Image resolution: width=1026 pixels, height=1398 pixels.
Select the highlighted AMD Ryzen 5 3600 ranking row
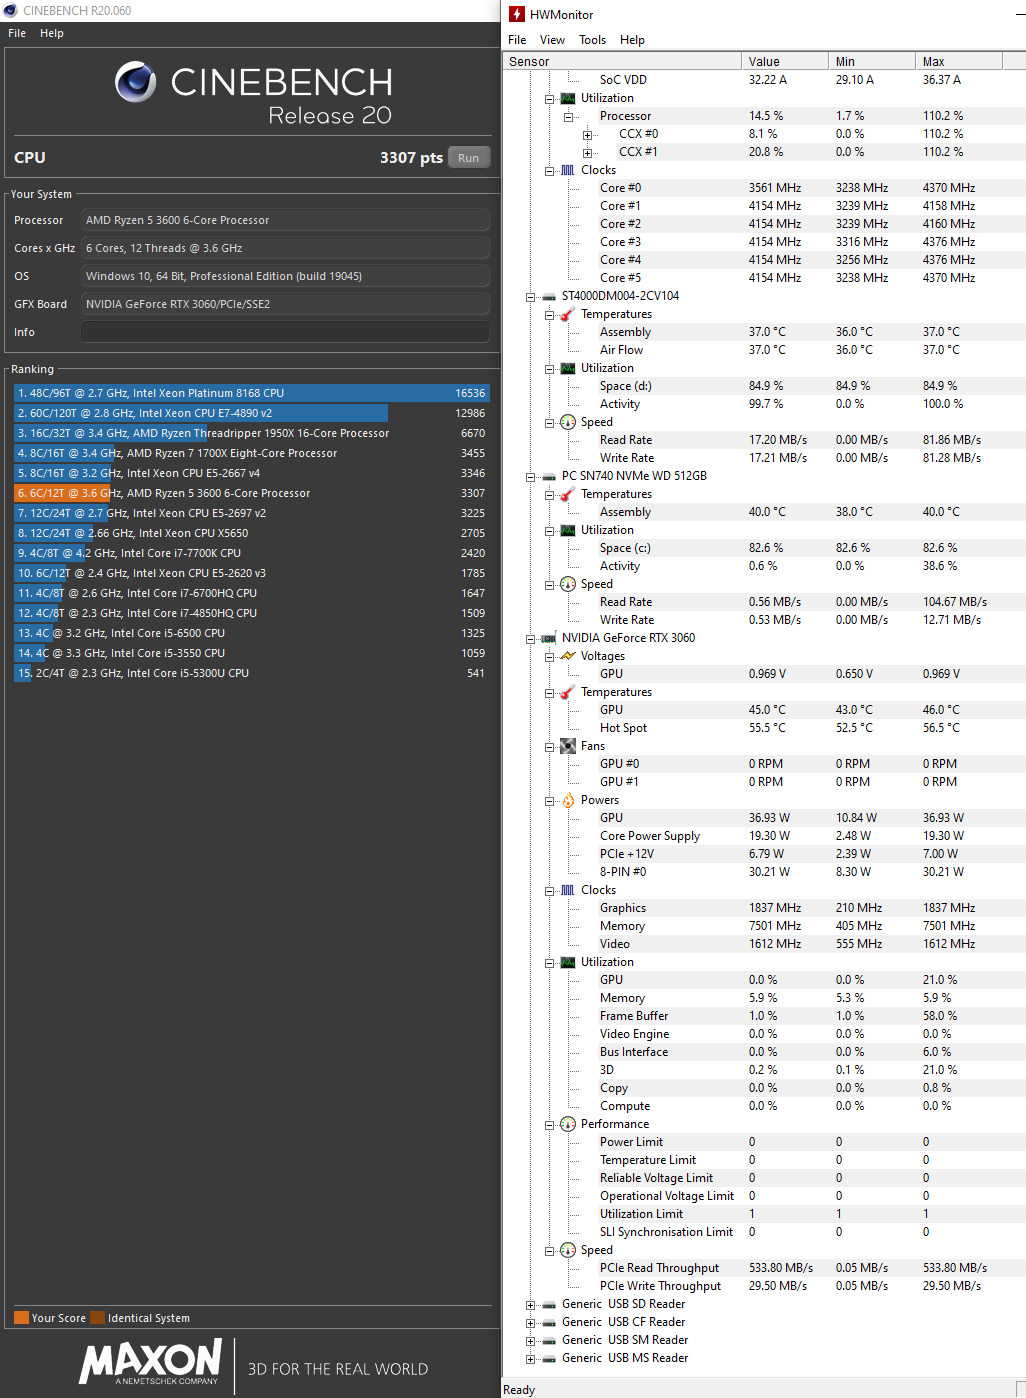(252, 493)
